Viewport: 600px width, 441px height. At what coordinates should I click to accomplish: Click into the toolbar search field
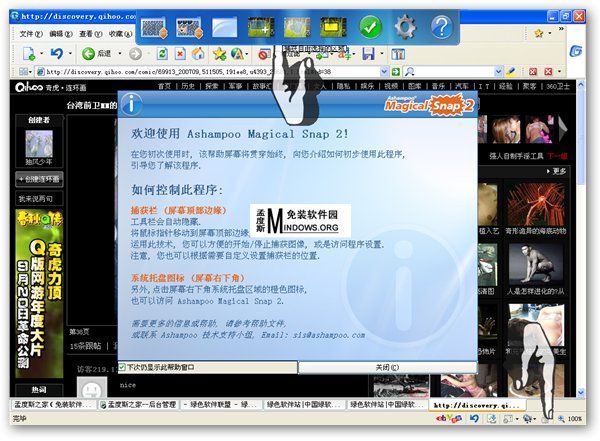(454, 72)
